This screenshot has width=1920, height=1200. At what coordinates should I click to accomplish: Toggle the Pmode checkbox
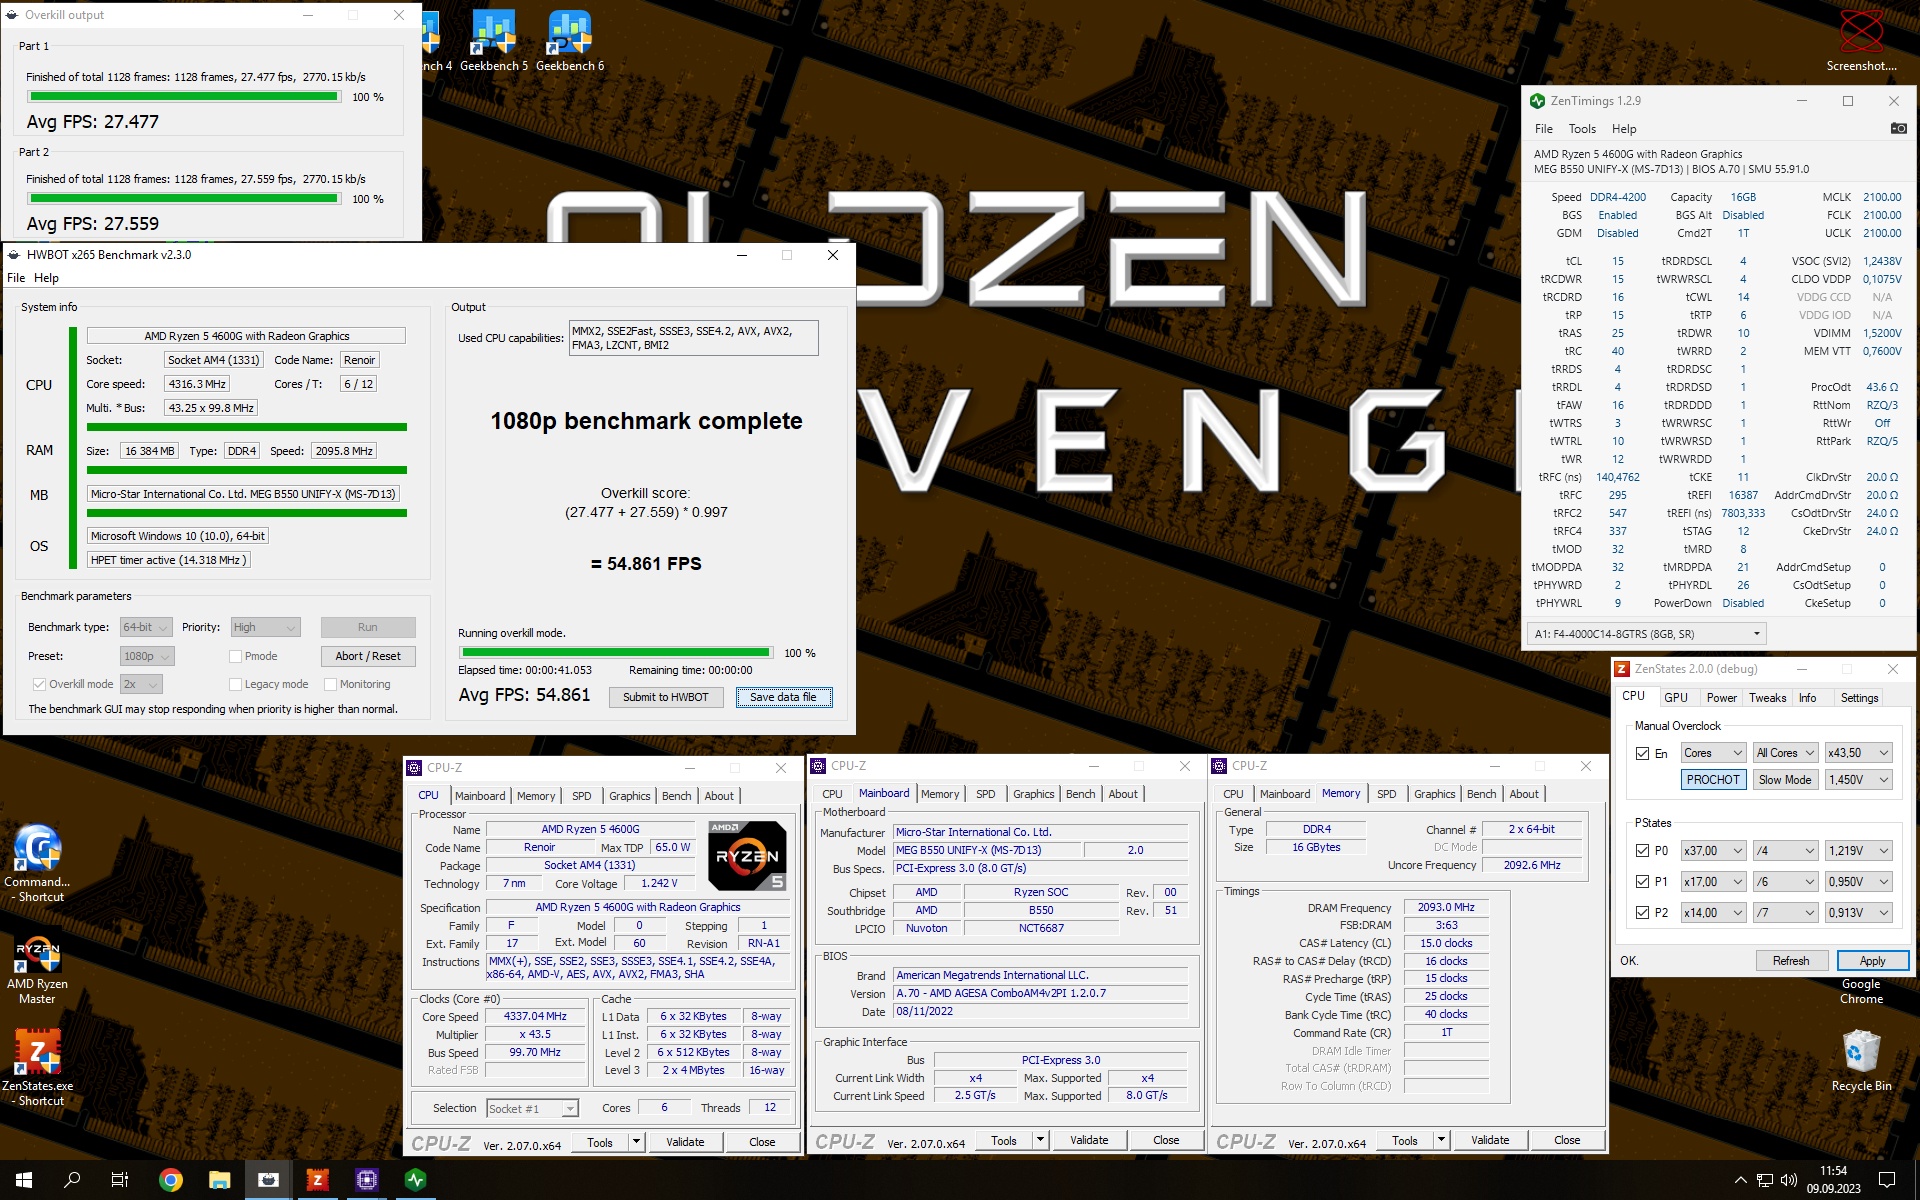pos(235,656)
